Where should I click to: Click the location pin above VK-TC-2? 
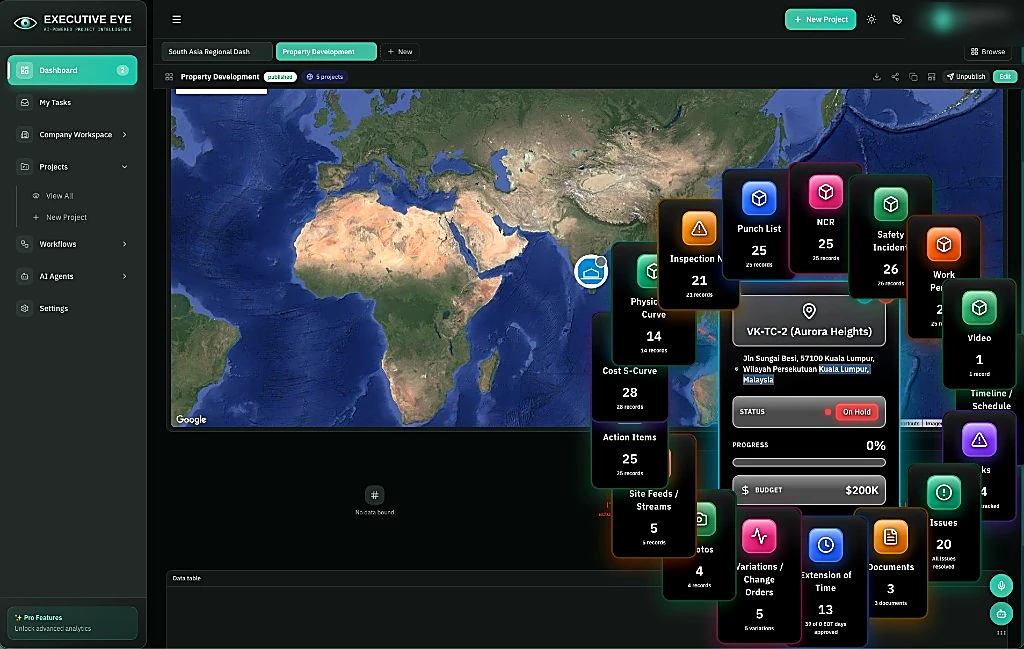click(x=808, y=311)
